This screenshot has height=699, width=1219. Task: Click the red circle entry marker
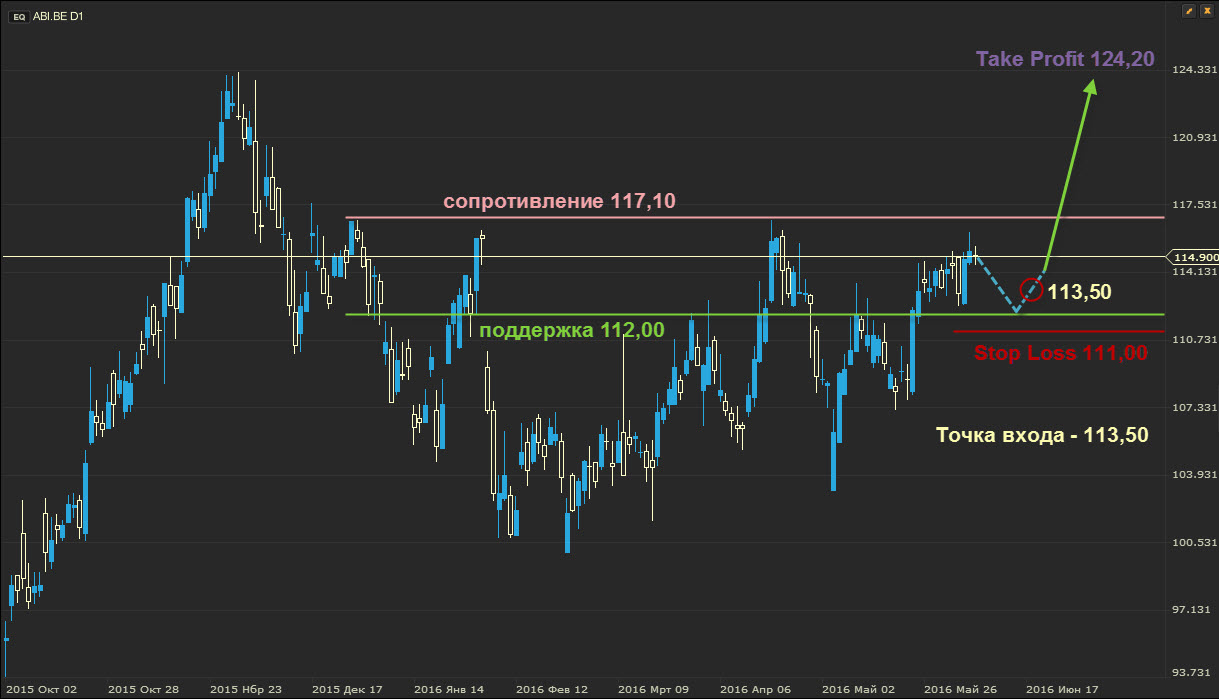1031,290
